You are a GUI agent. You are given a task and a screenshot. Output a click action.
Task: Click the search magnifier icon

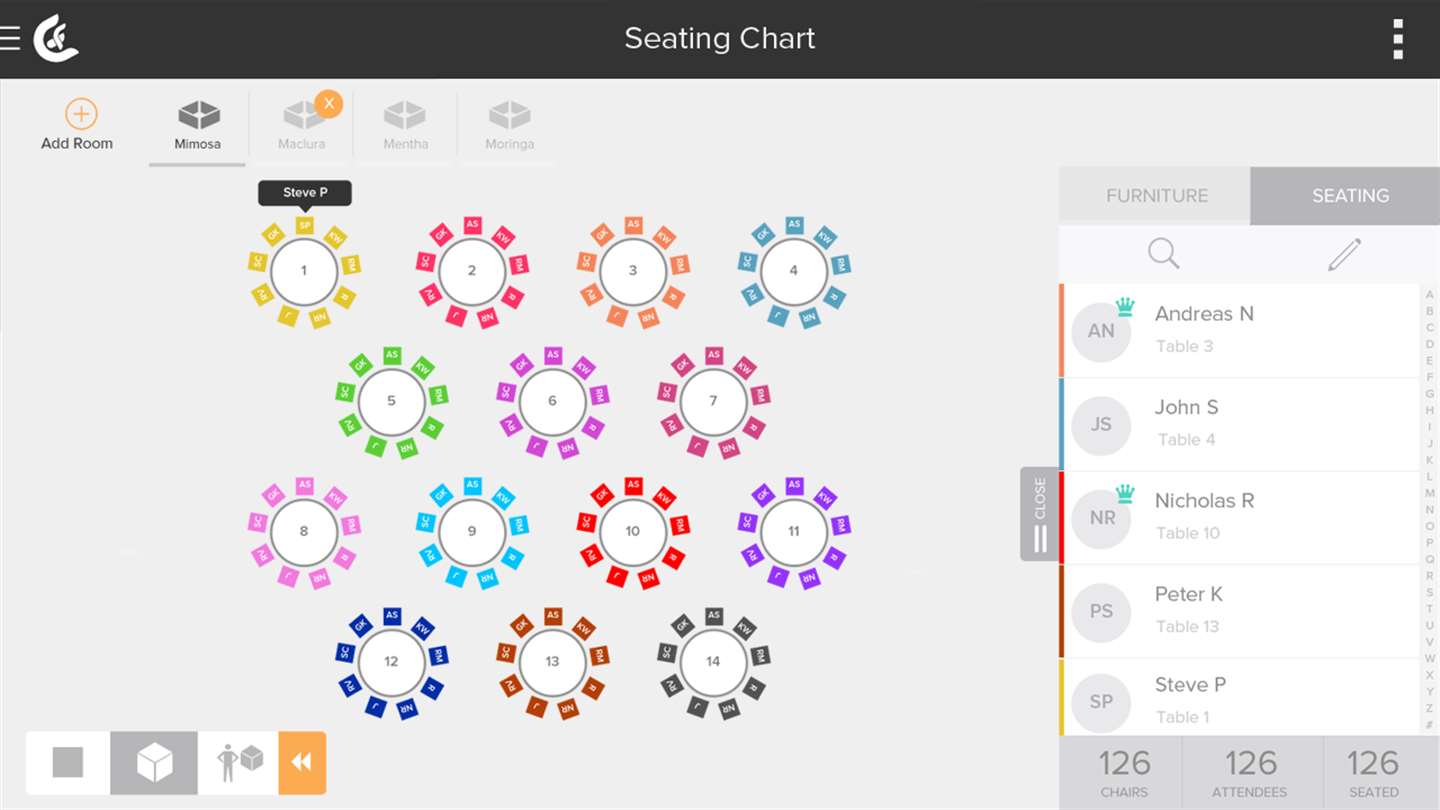click(1163, 254)
